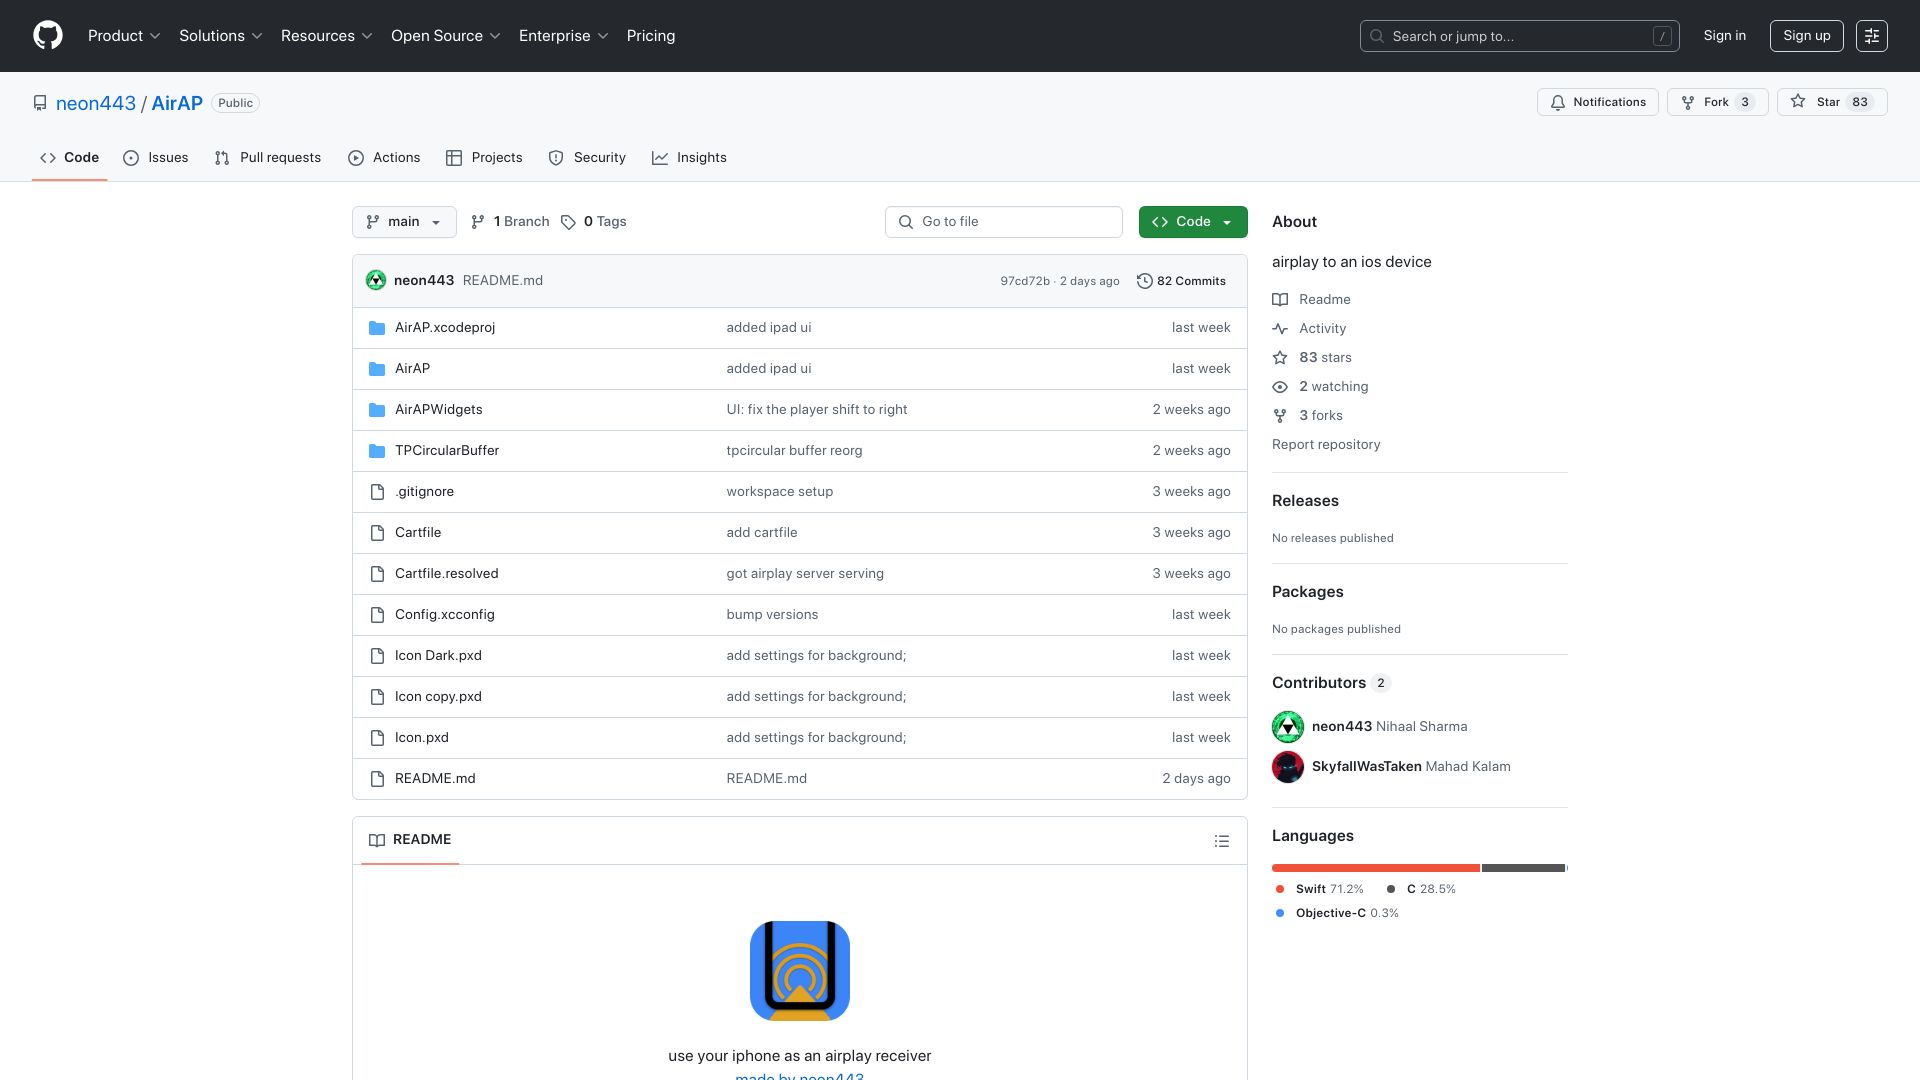The width and height of the screenshot is (1920, 1080).
Task: Click the star icon to star AirAP
Action: [x=1798, y=102]
